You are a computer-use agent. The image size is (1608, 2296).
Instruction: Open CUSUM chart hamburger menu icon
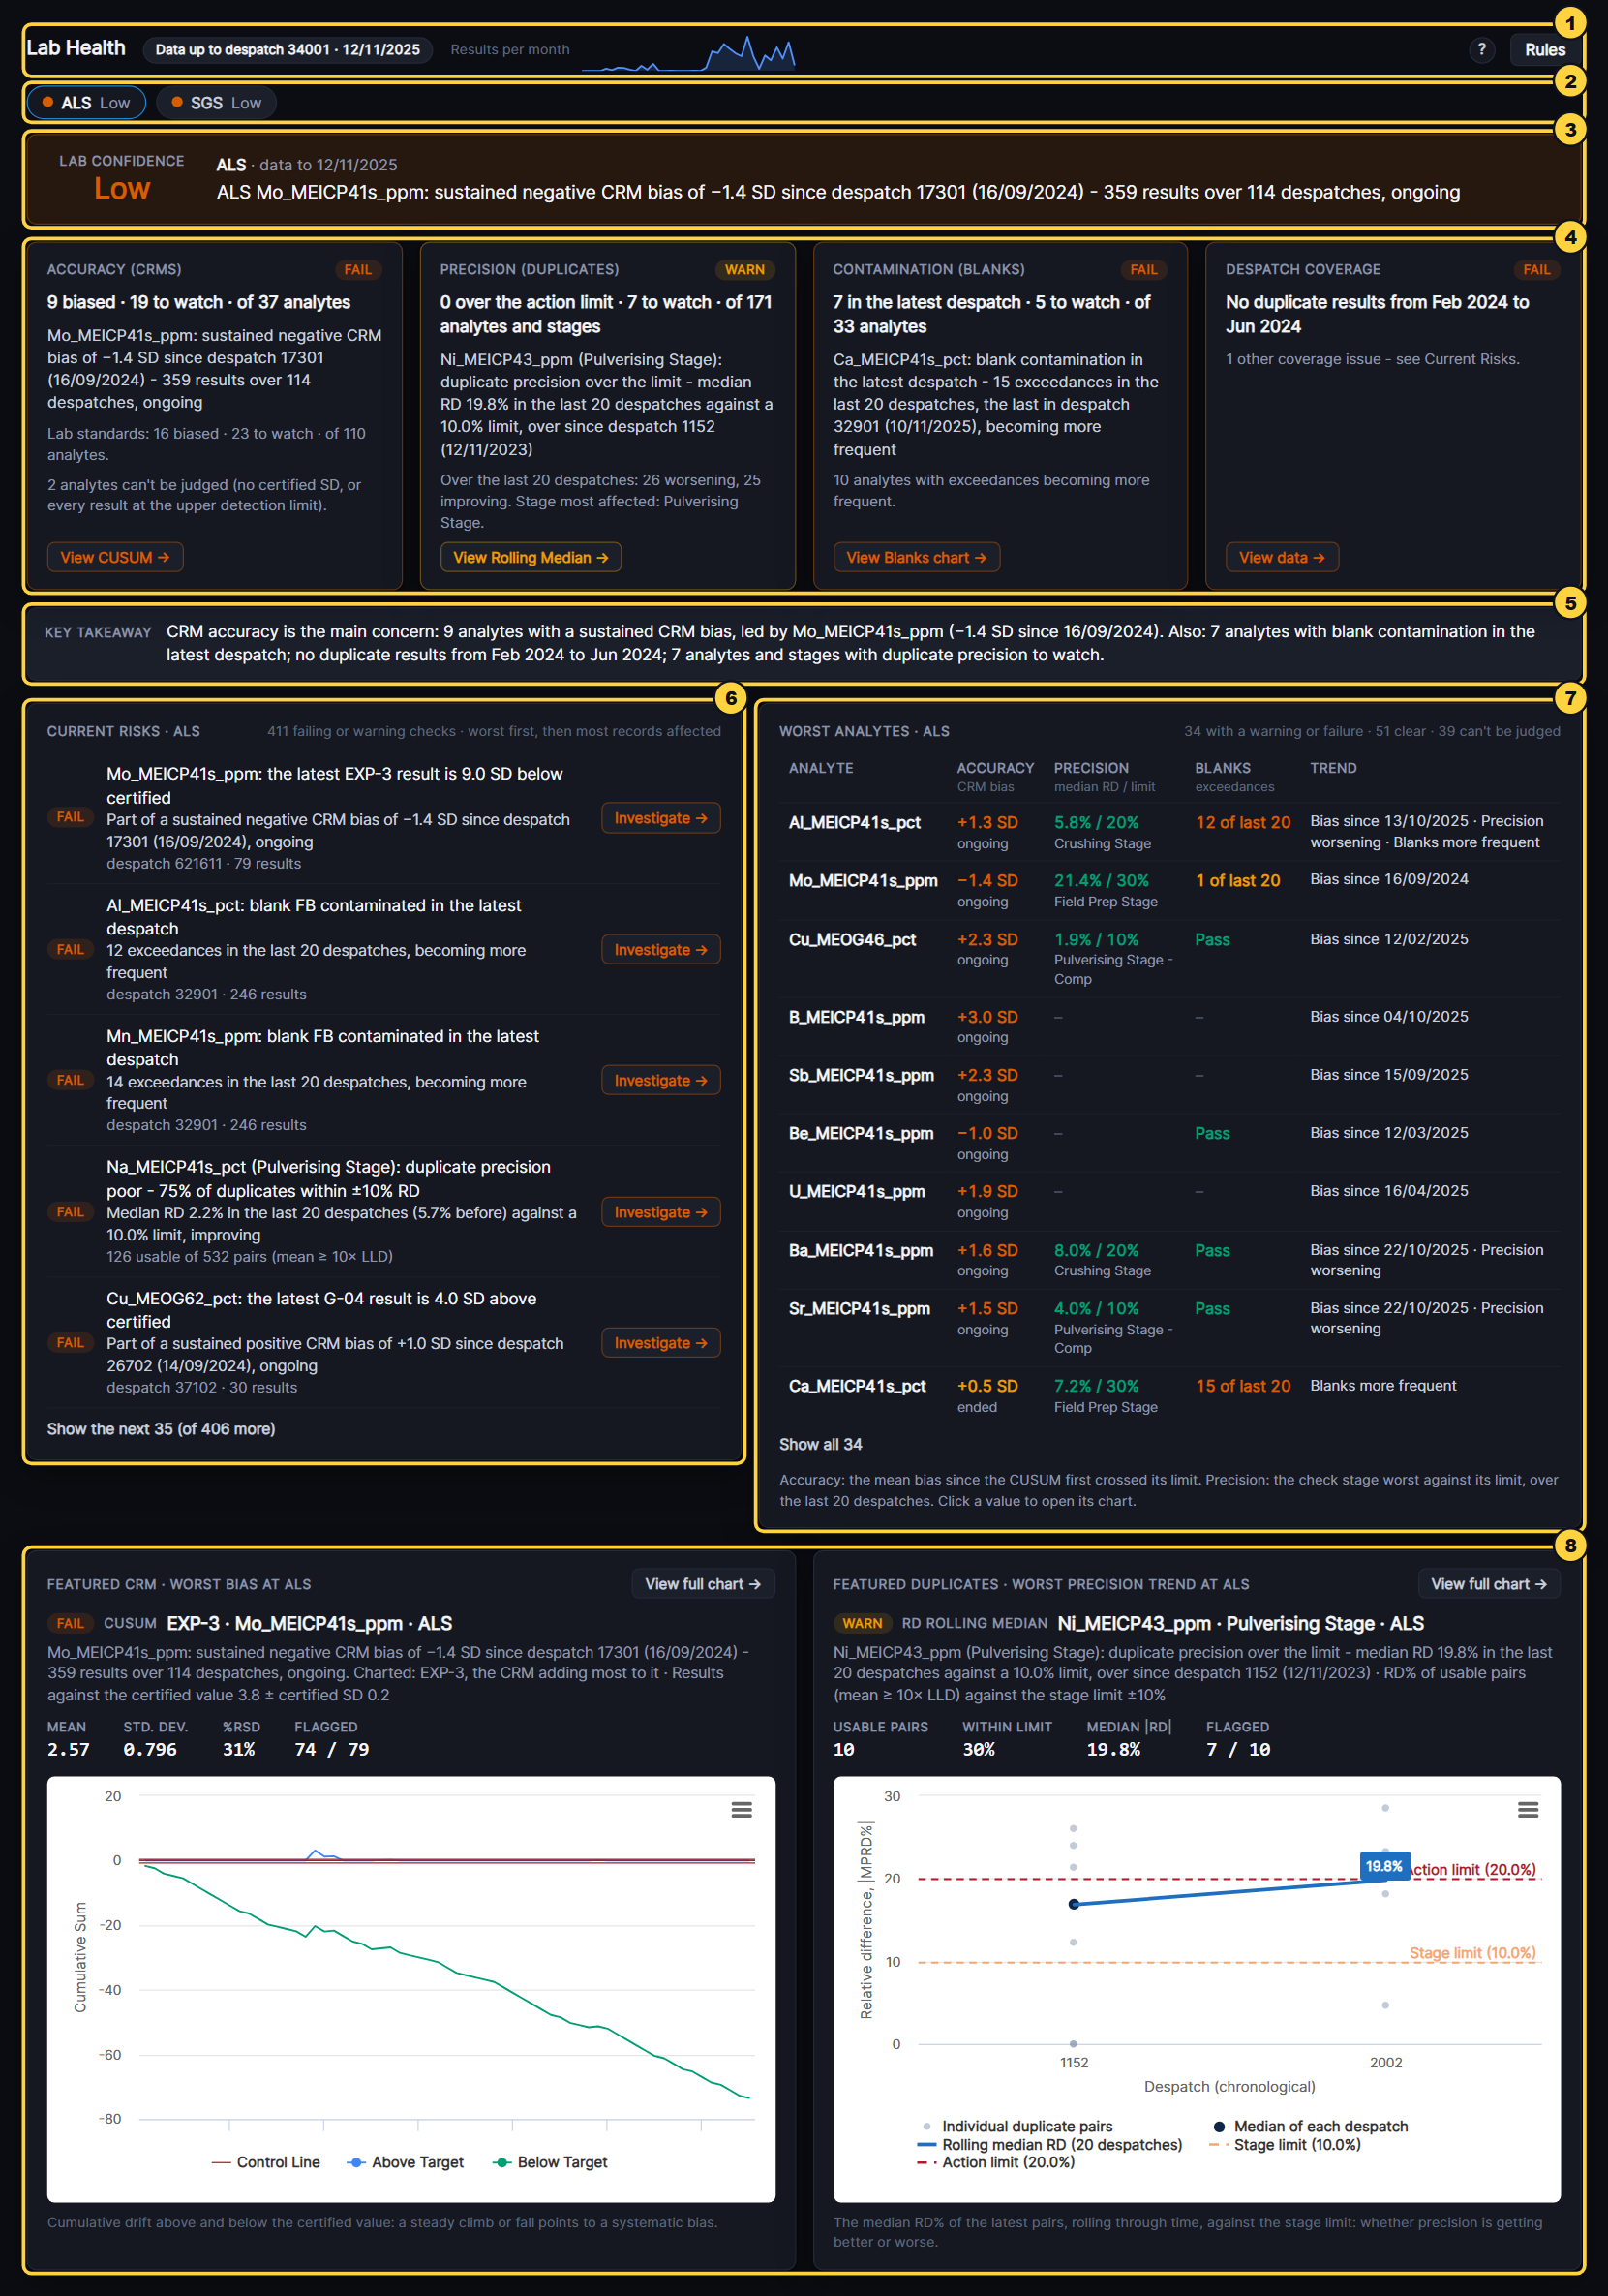click(x=741, y=1810)
